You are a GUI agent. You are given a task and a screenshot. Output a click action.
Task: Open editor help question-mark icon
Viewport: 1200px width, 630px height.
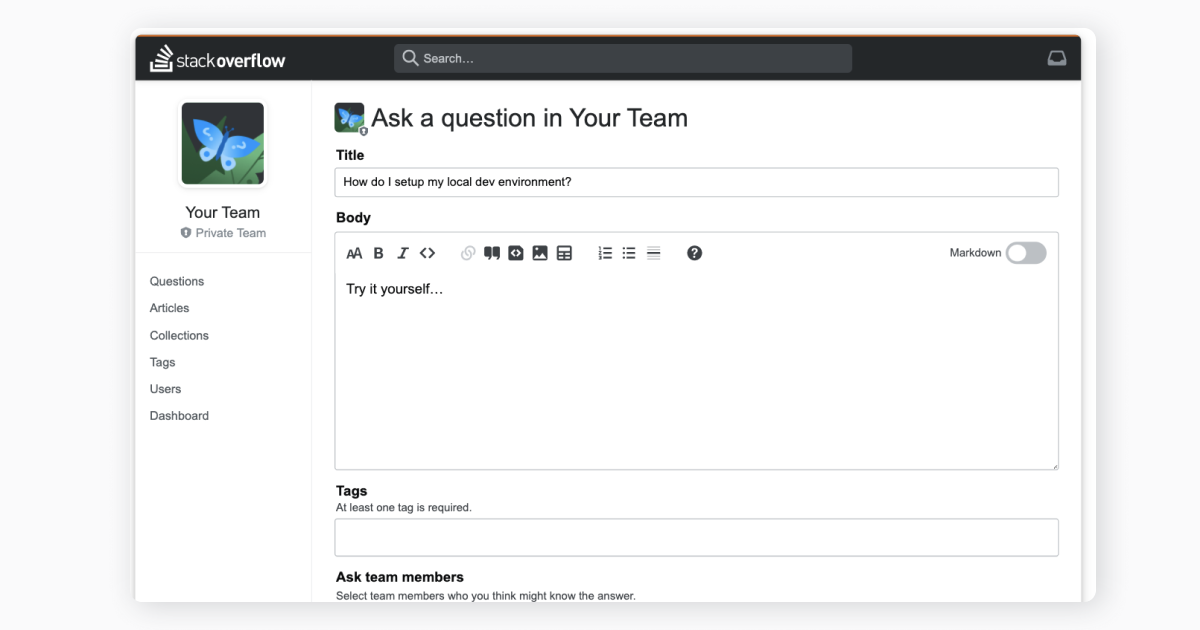(x=695, y=253)
